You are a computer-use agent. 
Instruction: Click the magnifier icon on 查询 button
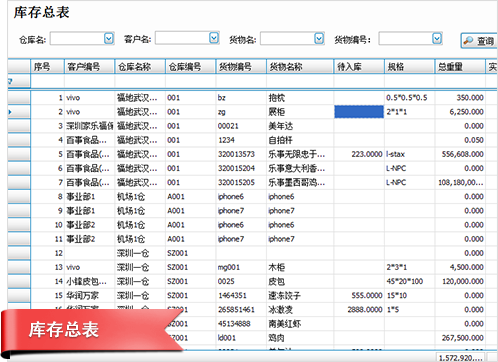[469, 41]
